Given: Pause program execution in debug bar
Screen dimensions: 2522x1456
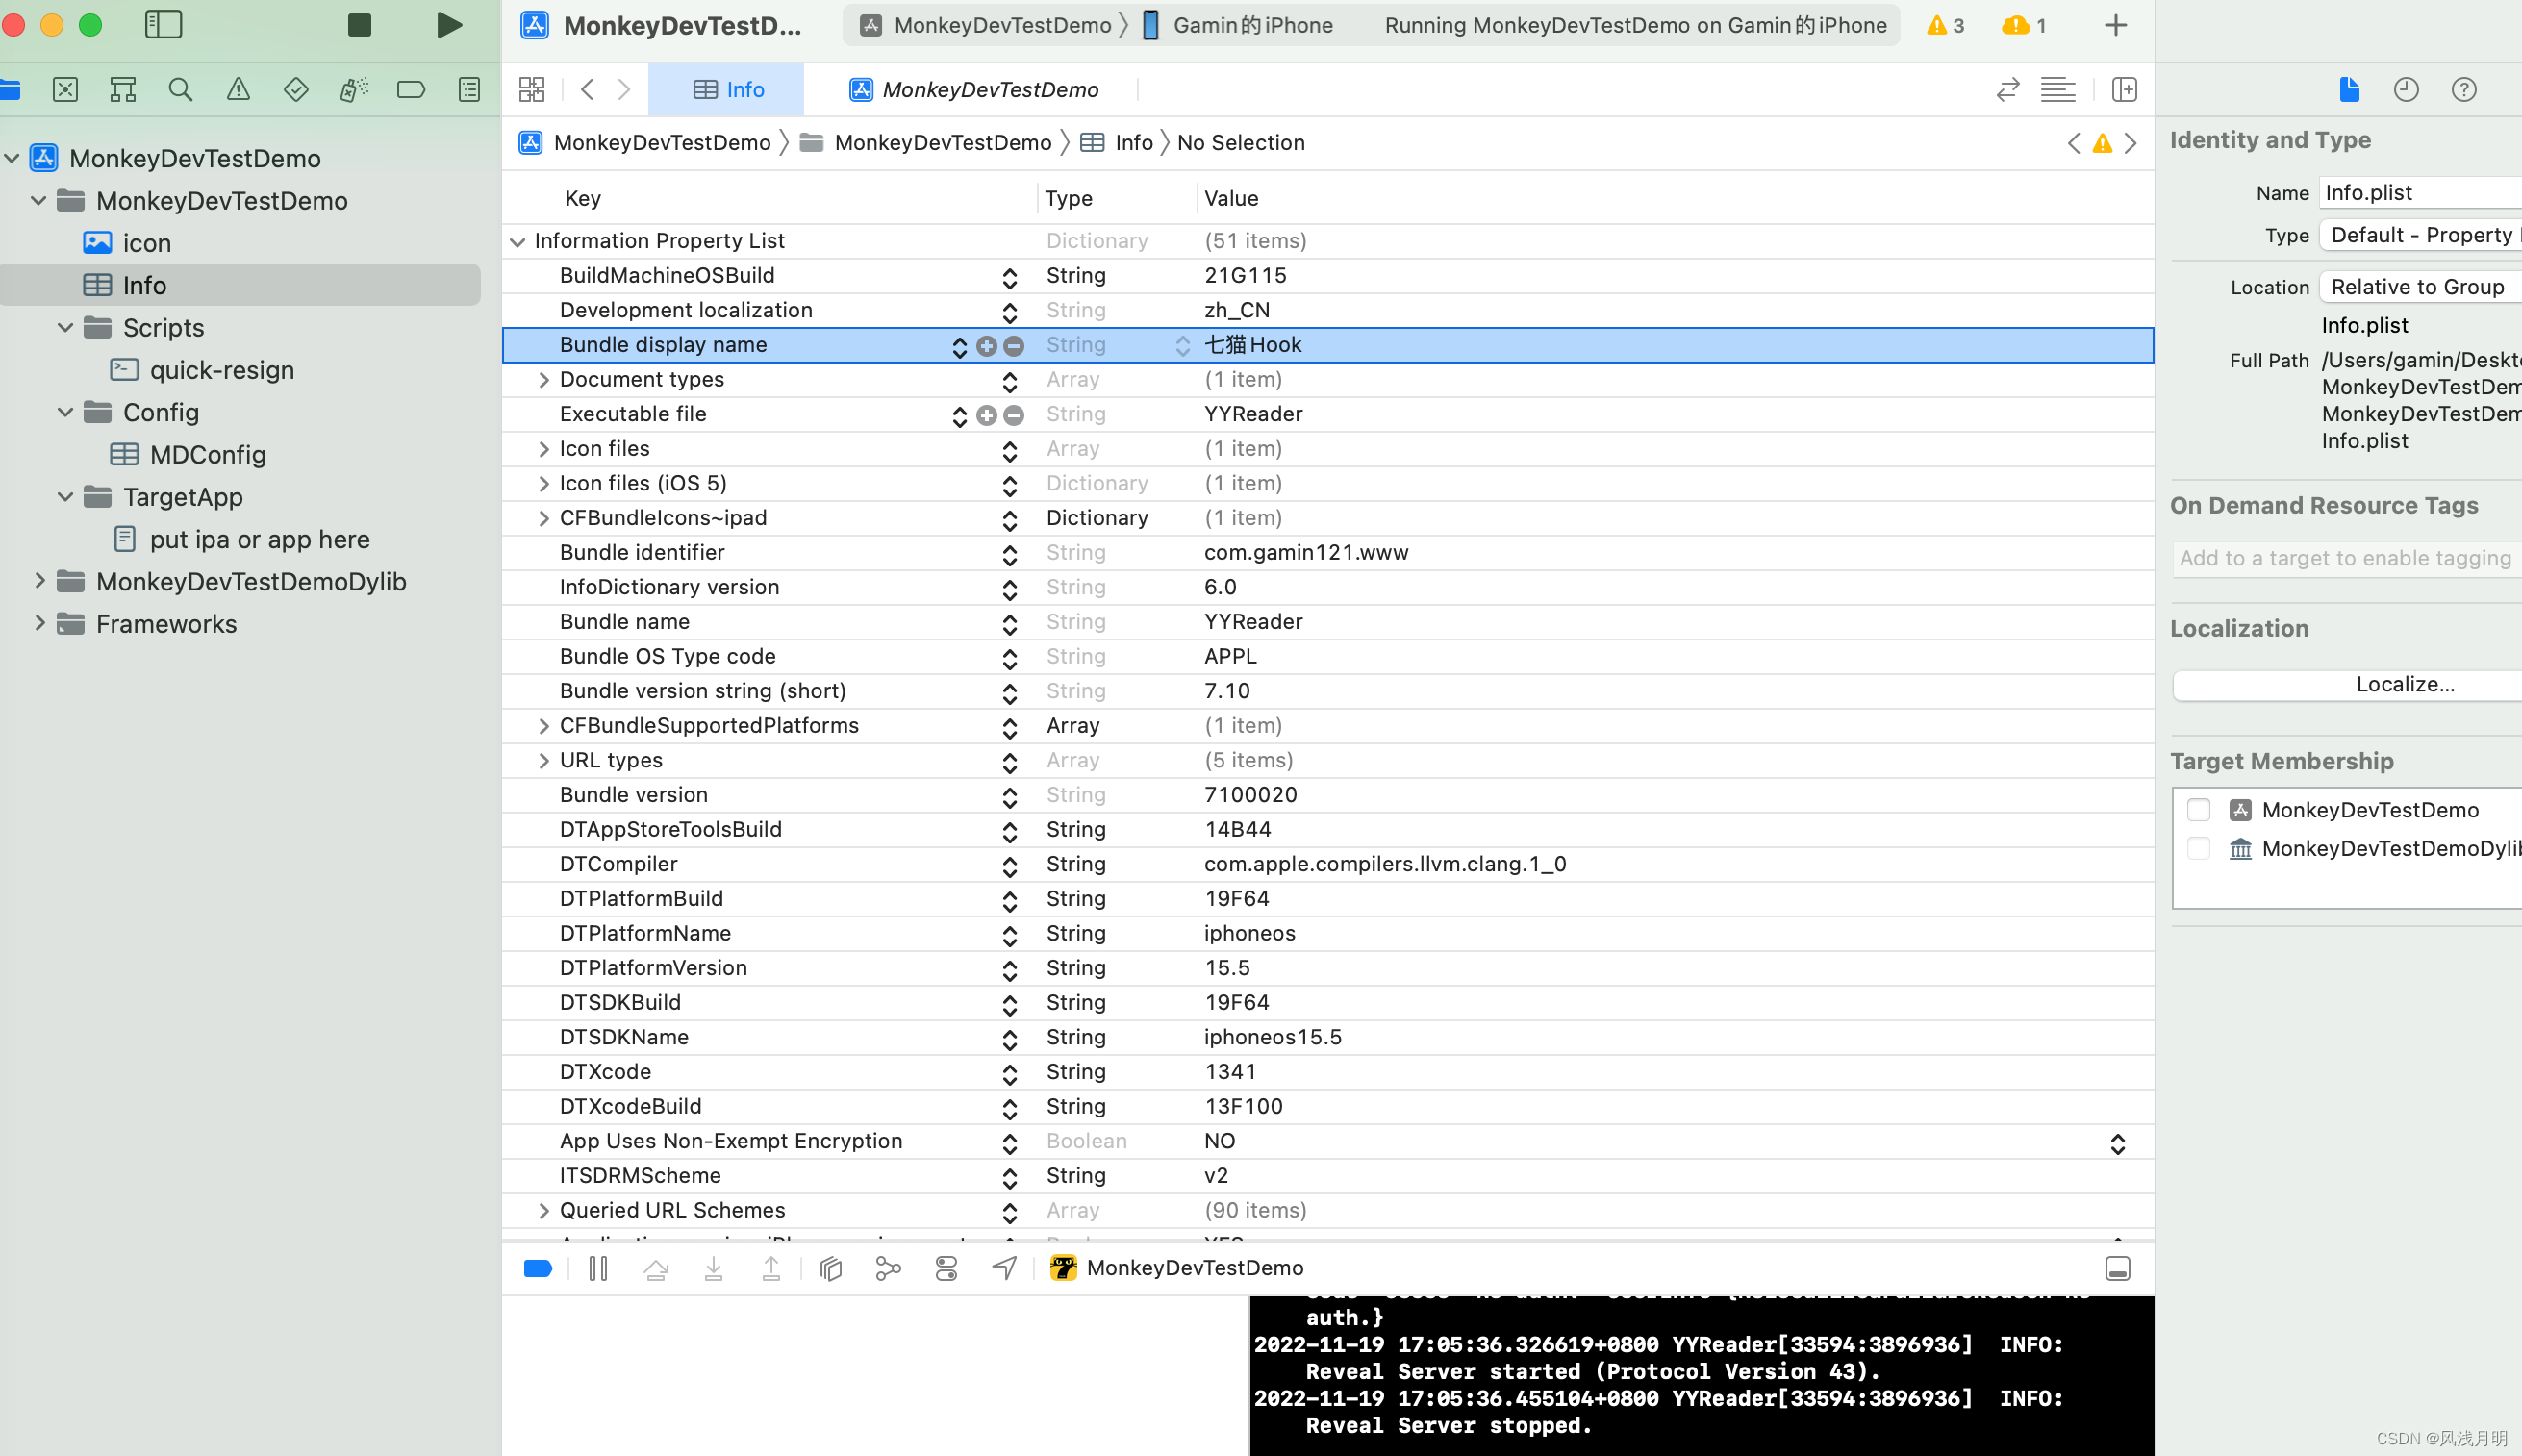Looking at the screenshot, I should click(598, 1268).
